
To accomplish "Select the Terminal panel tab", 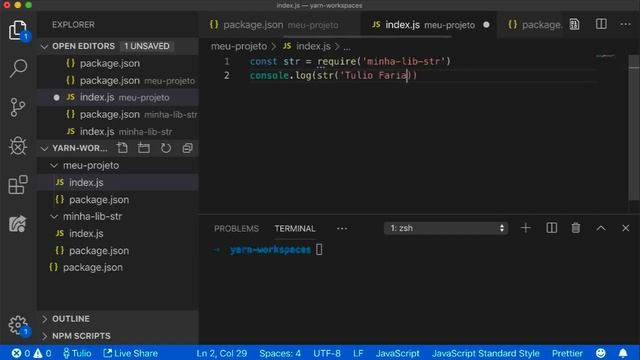I will coord(295,229).
